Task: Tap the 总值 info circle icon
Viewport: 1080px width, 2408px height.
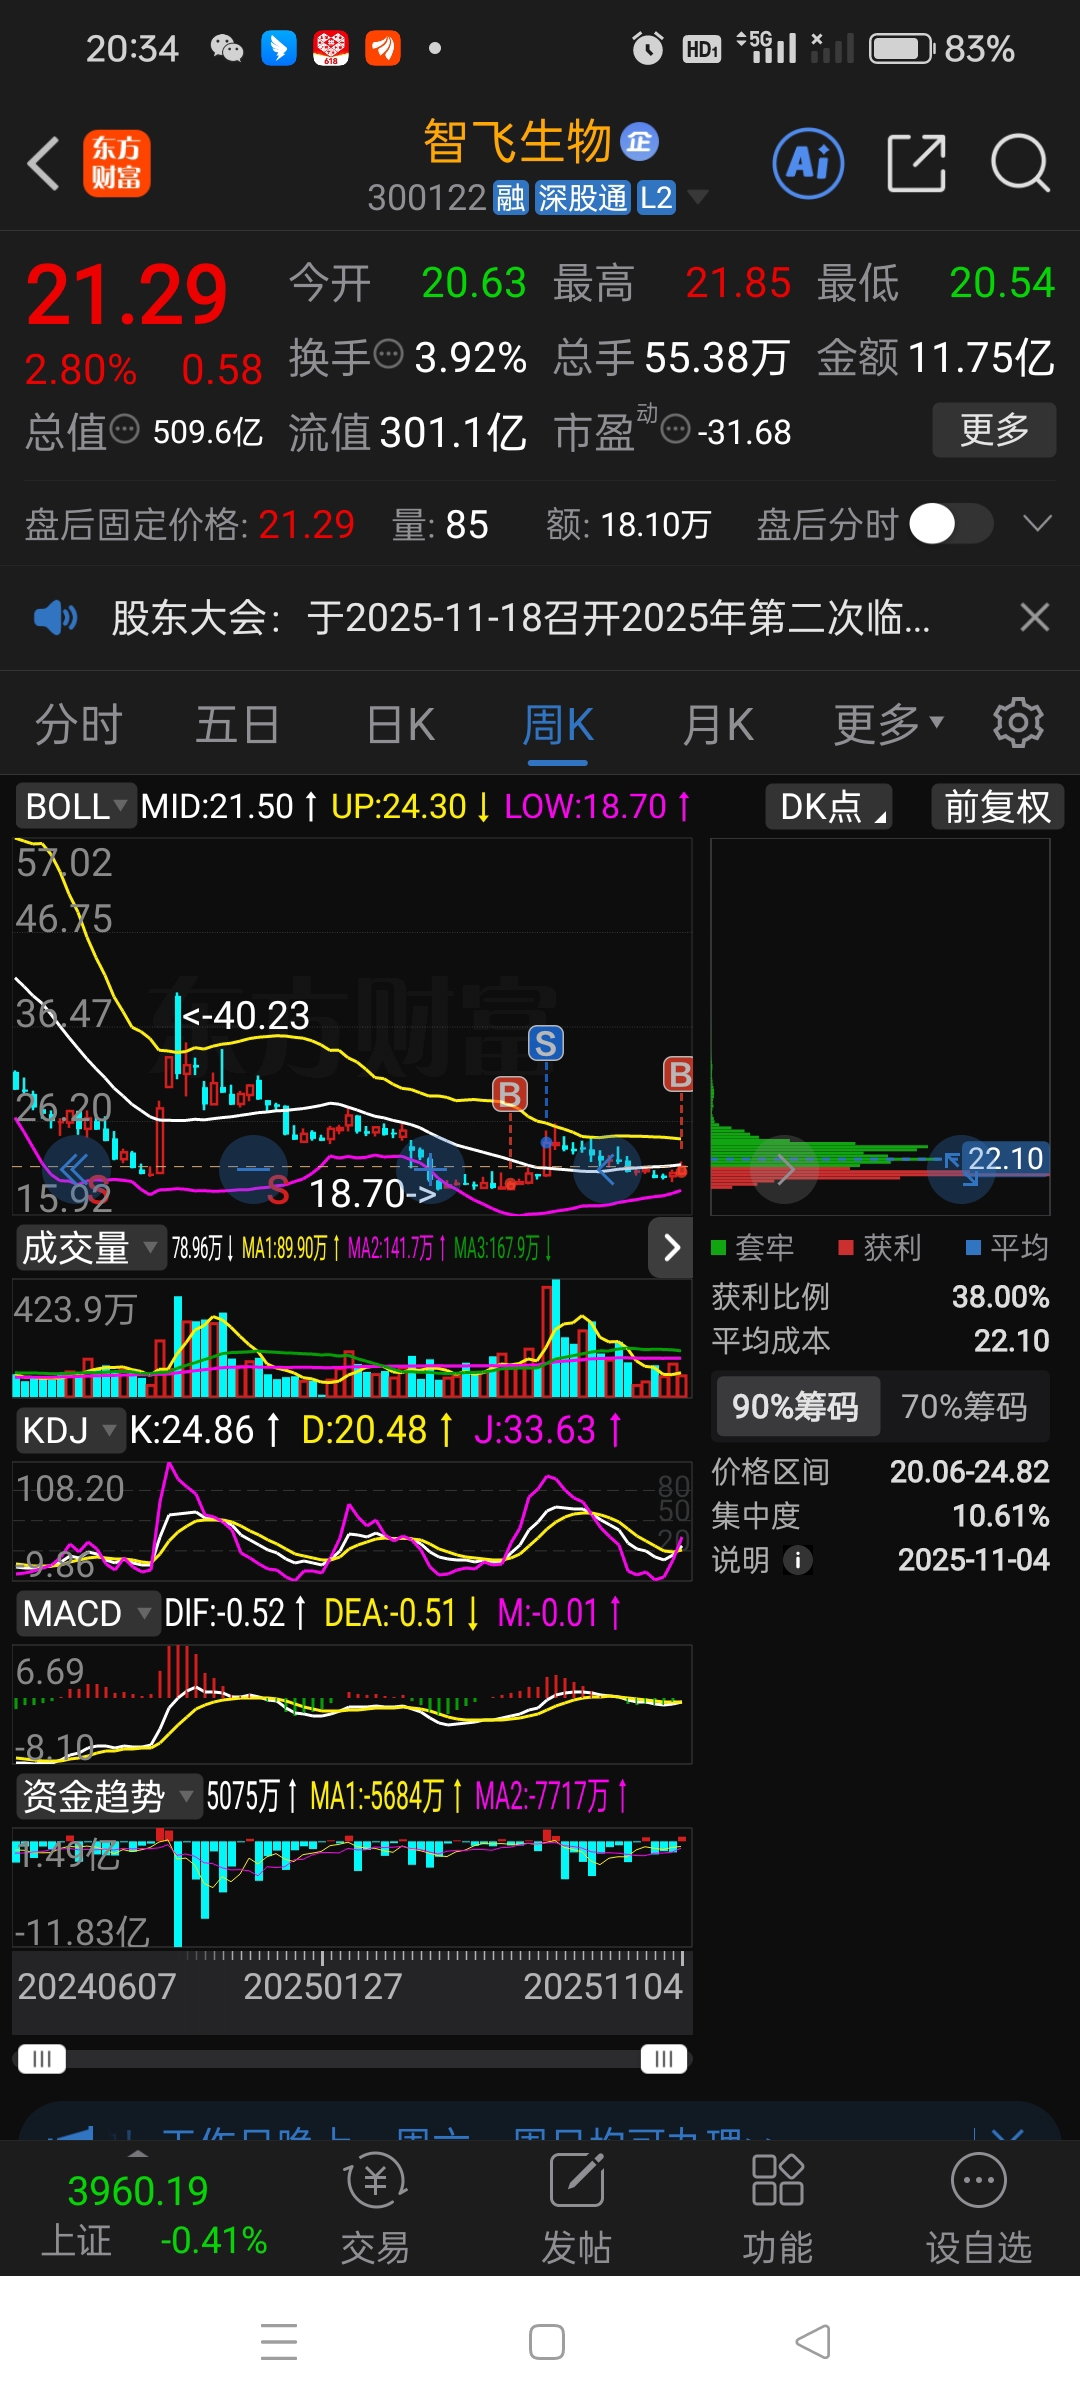Action: coord(124,429)
